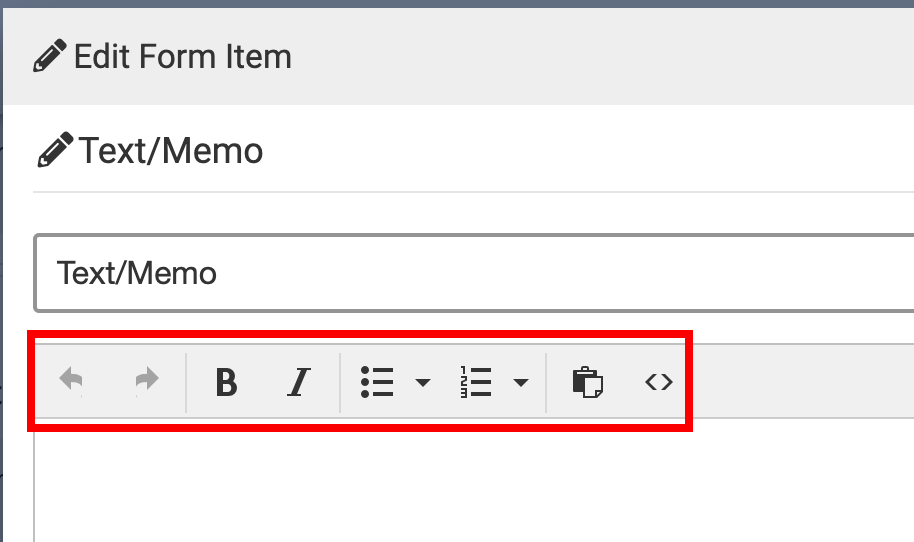Click the Paste clipboard icon
This screenshot has width=914, height=542.
coord(587,382)
